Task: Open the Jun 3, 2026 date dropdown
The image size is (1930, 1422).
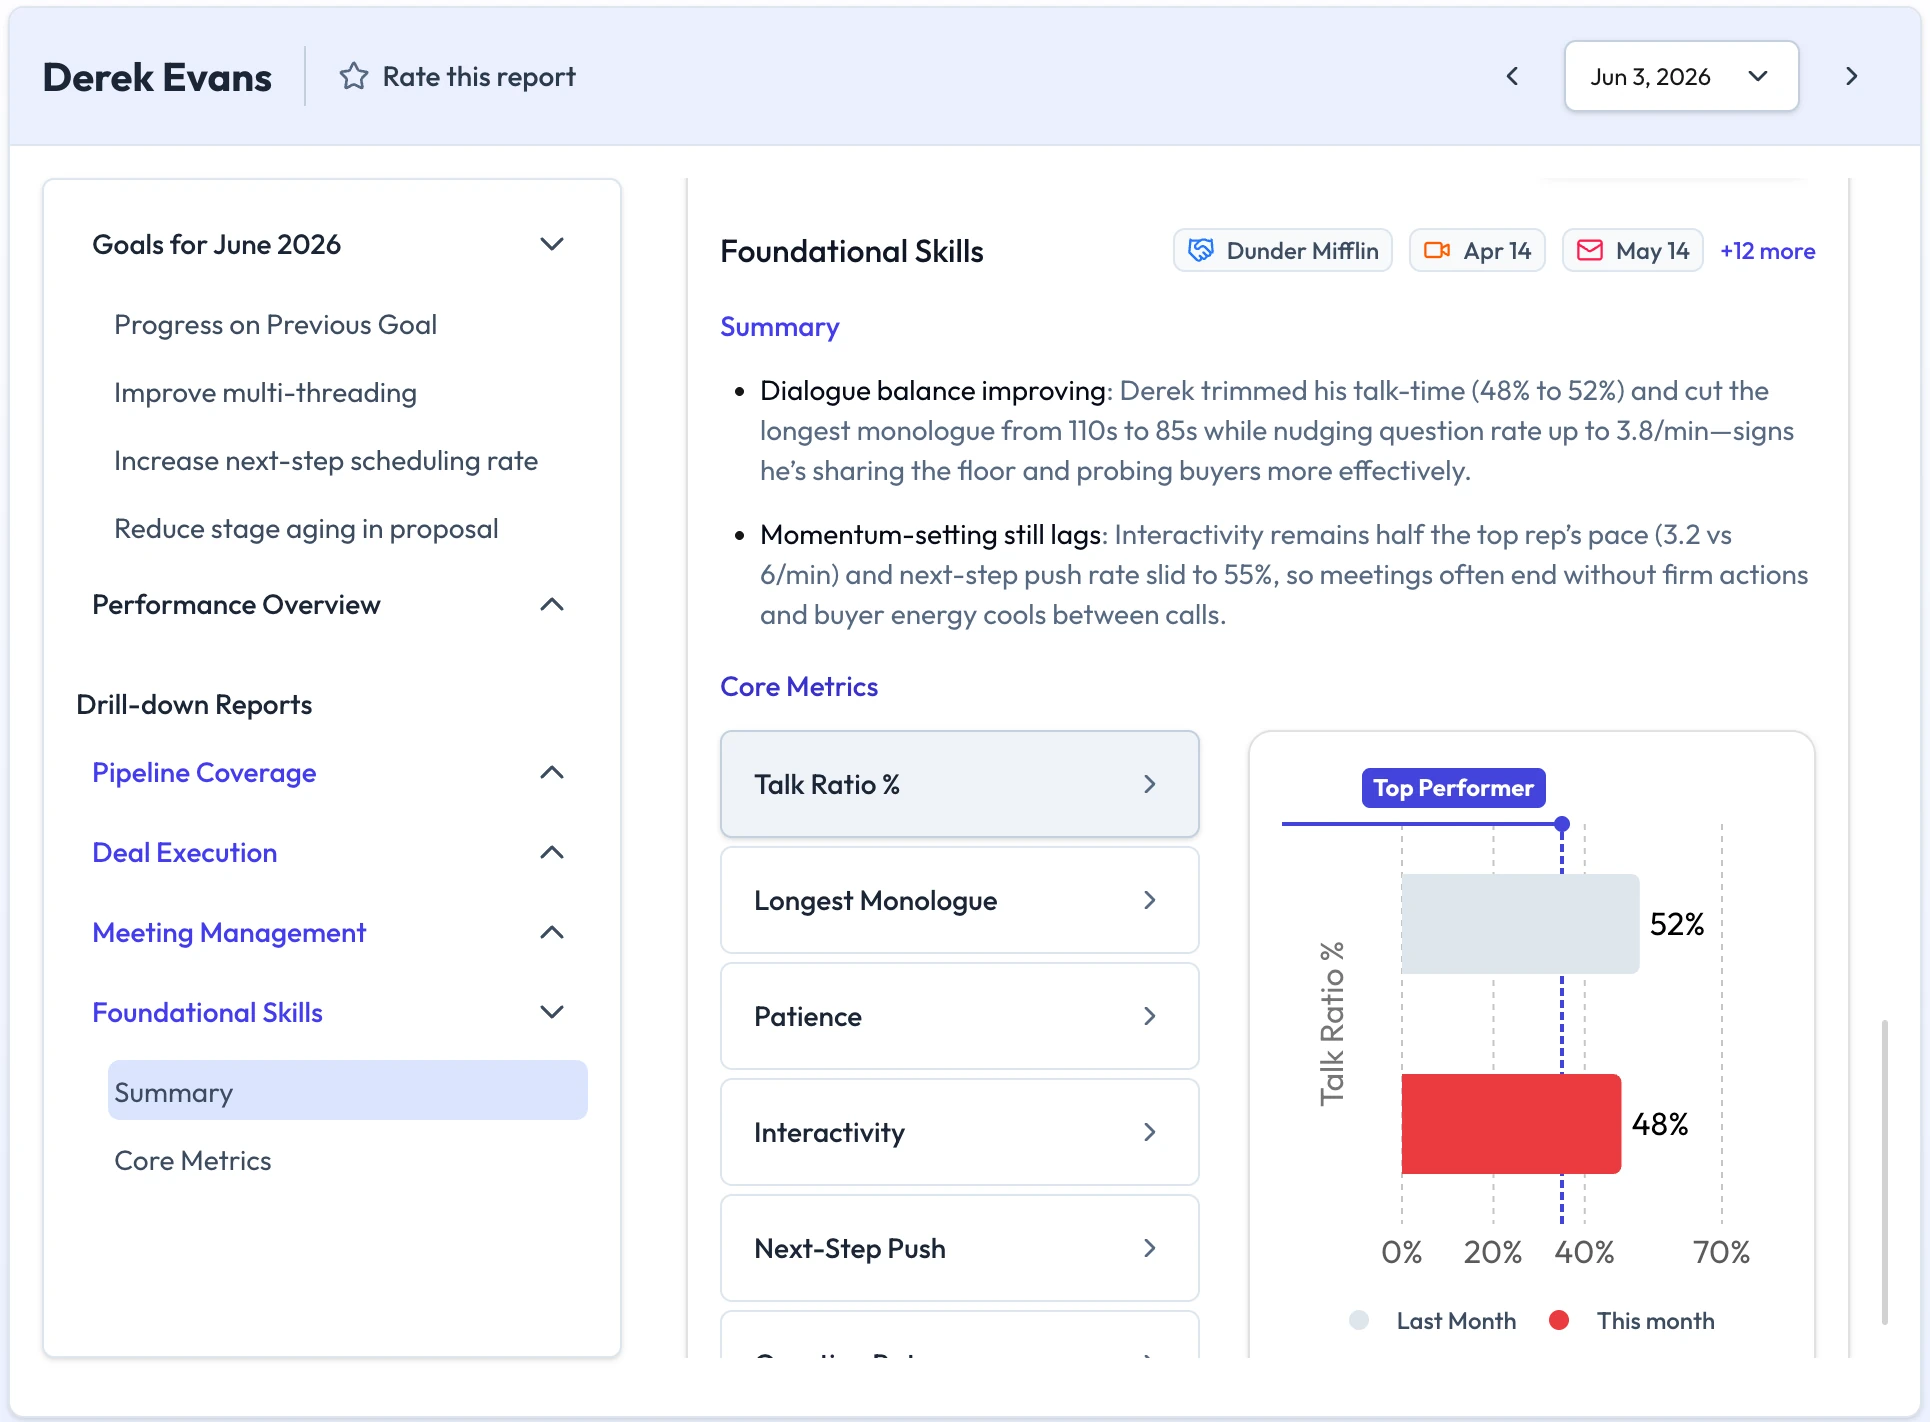Action: tap(1681, 76)
